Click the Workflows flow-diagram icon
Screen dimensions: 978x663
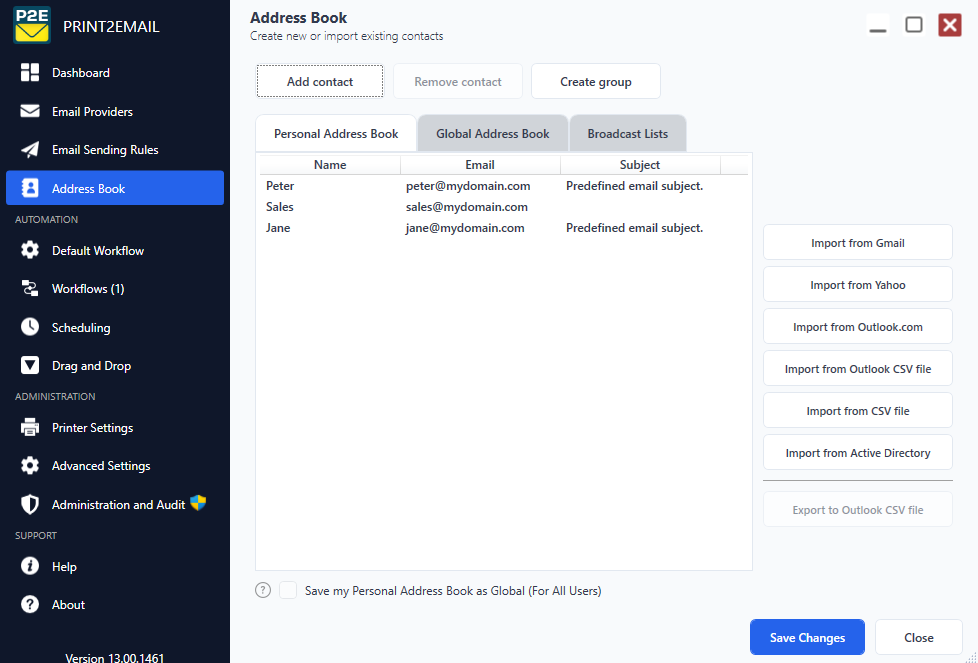click(29, 288)
